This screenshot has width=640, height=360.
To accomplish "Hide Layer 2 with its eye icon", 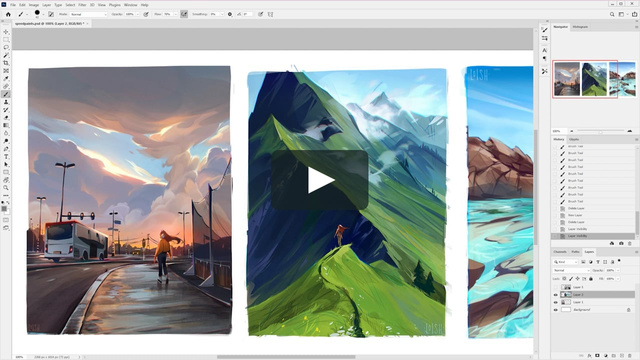I will (555, 295).
